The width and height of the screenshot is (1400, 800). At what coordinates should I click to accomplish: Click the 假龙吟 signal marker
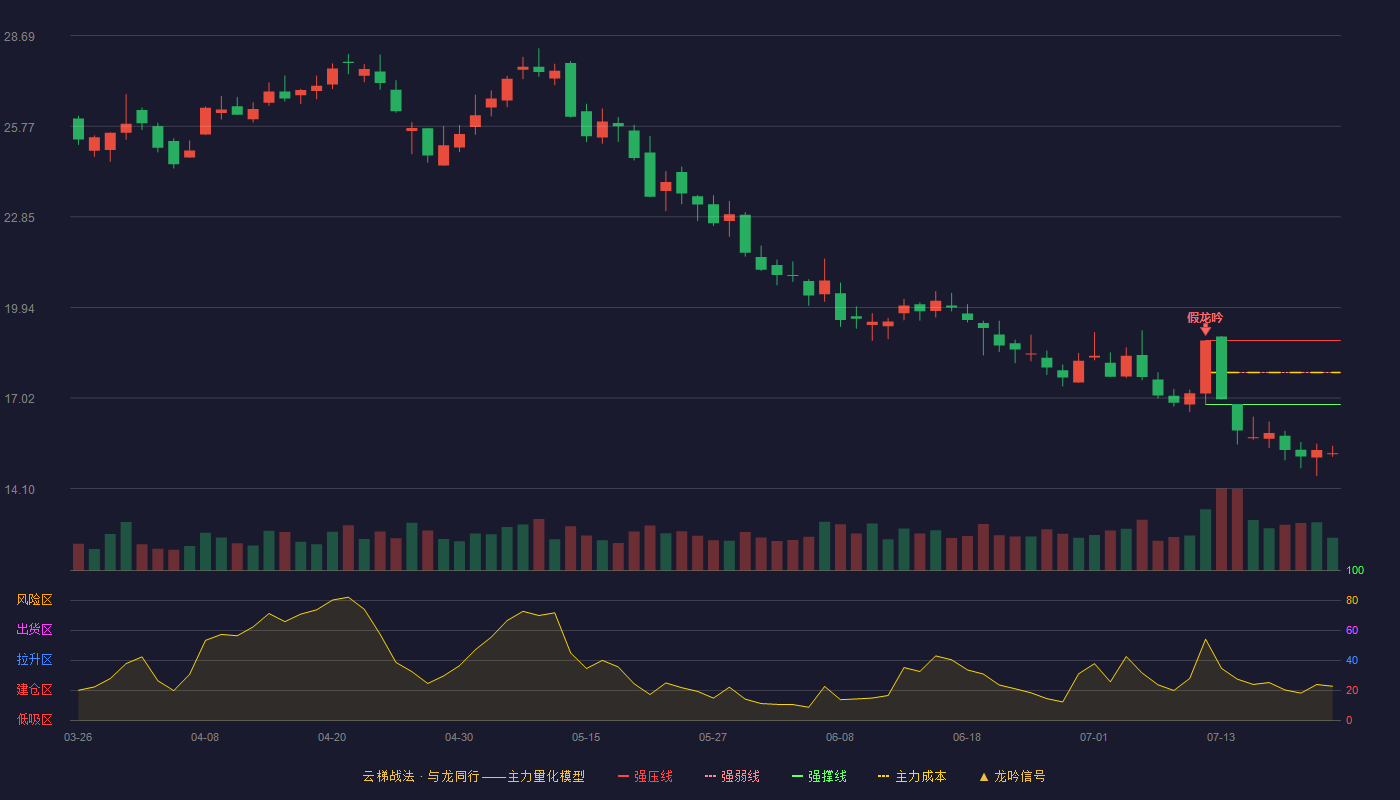tap(1205, 322)
